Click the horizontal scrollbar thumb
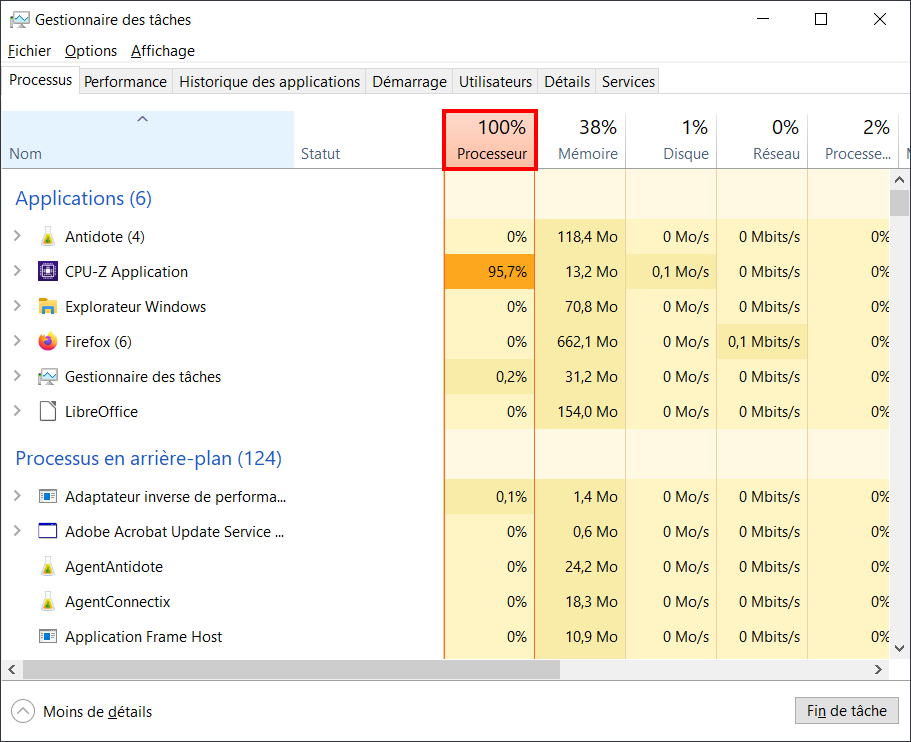911x742 pixels. tap(292, 670)
